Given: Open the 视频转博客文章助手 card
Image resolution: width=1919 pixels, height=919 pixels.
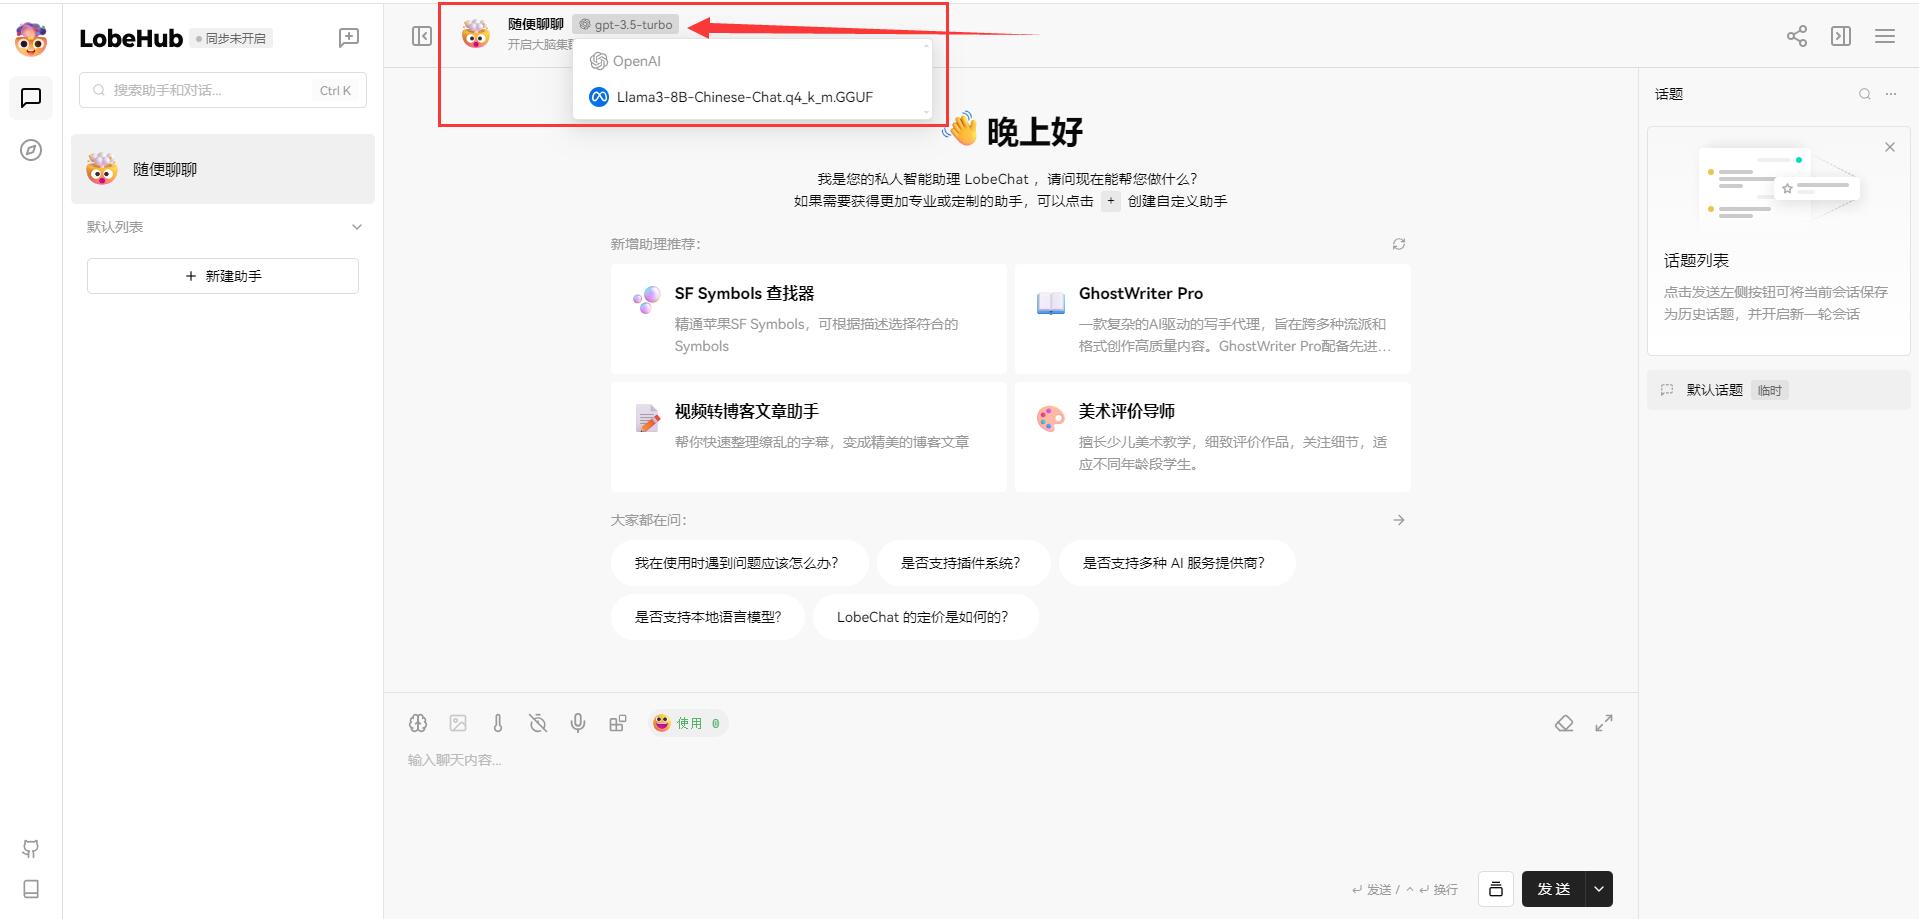Looking at the screenshot, I should (x=809, y=437).
